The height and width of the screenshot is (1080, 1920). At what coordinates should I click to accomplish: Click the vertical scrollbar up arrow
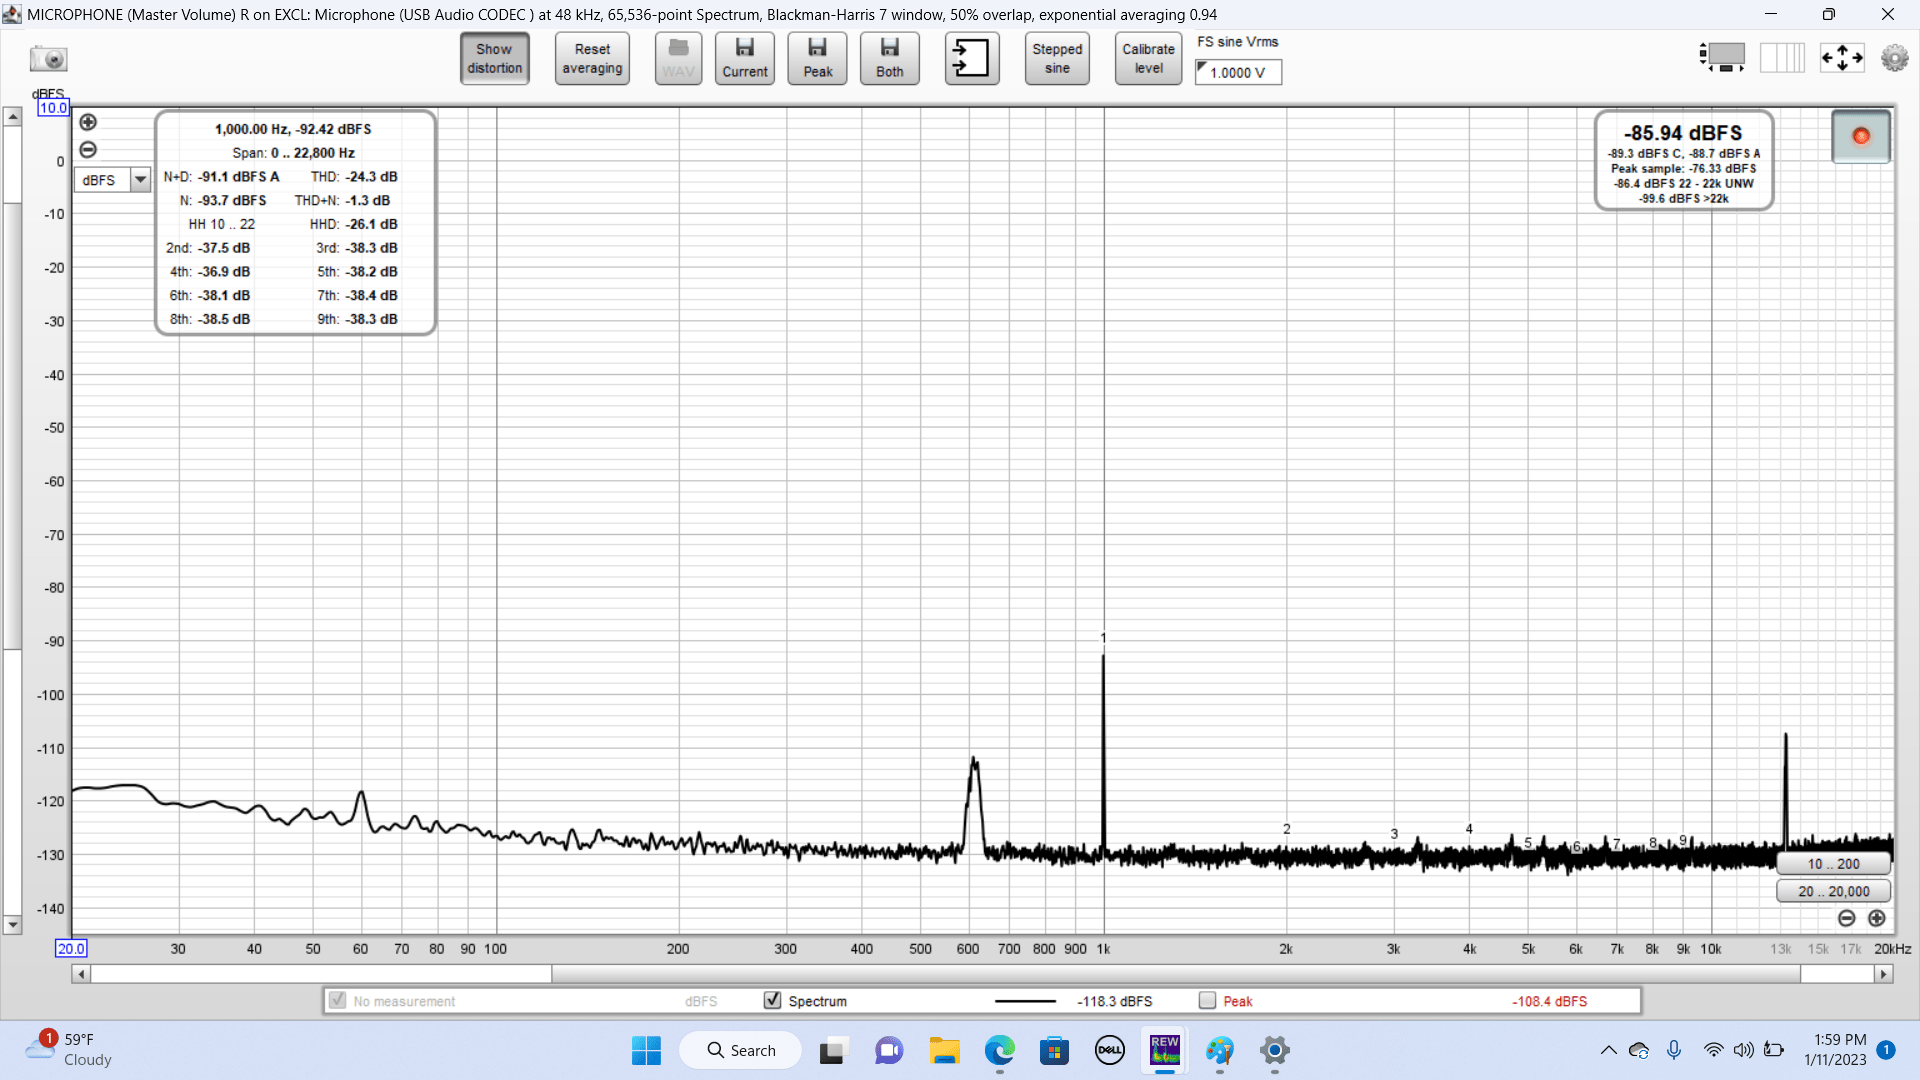13,117
